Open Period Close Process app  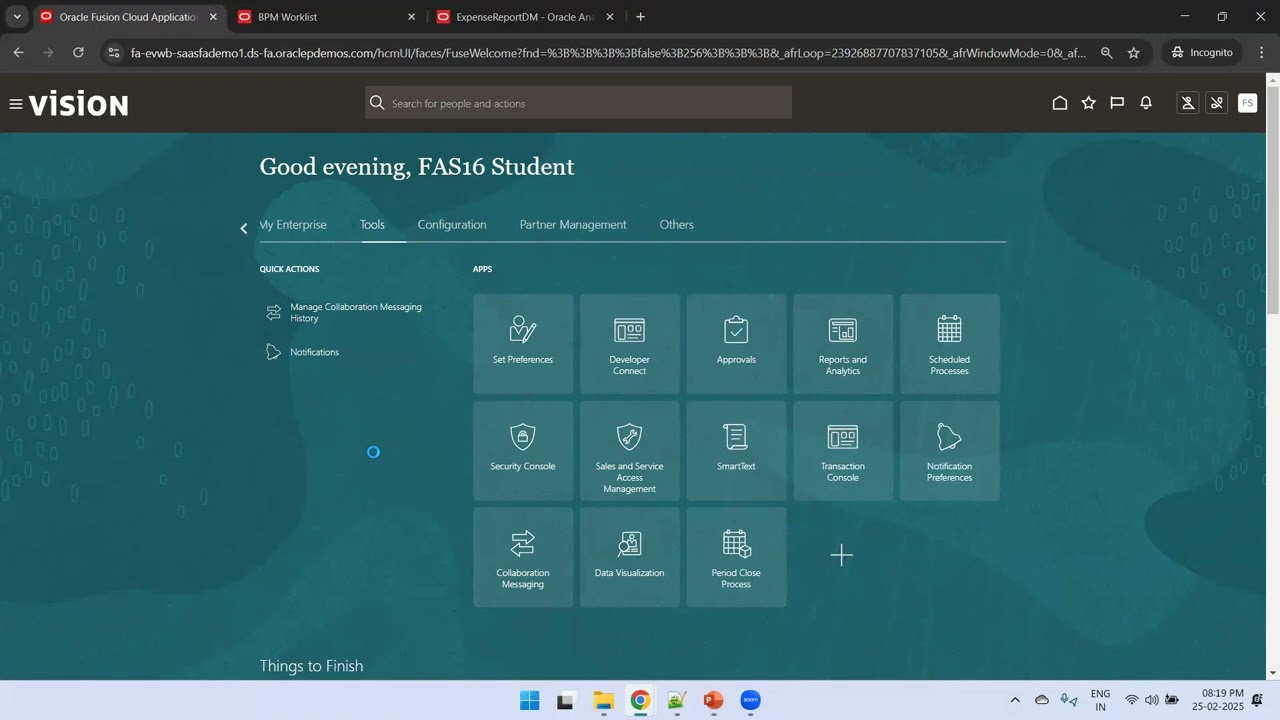736,557
